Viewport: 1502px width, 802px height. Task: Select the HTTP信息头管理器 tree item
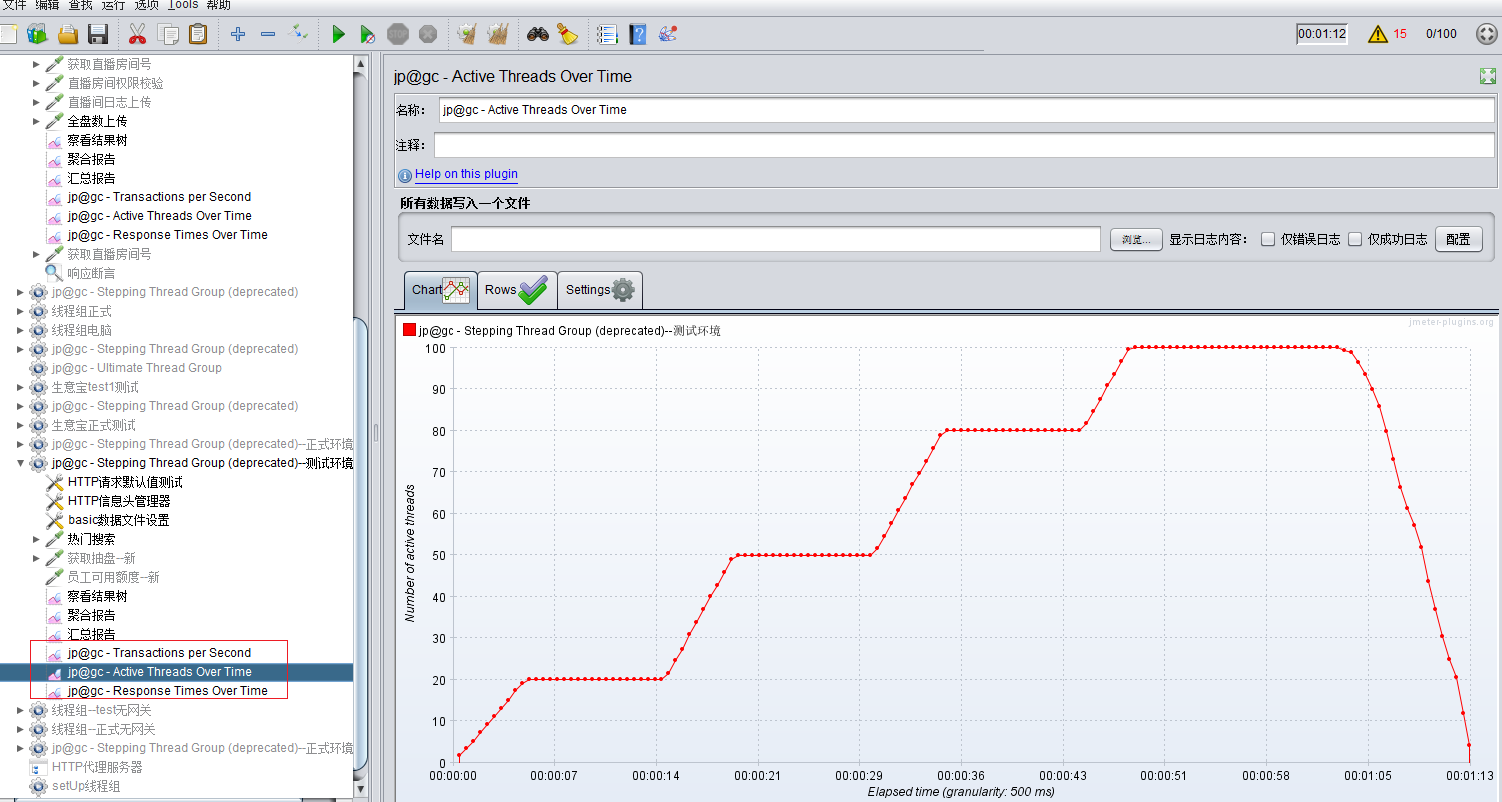[118, 501]
